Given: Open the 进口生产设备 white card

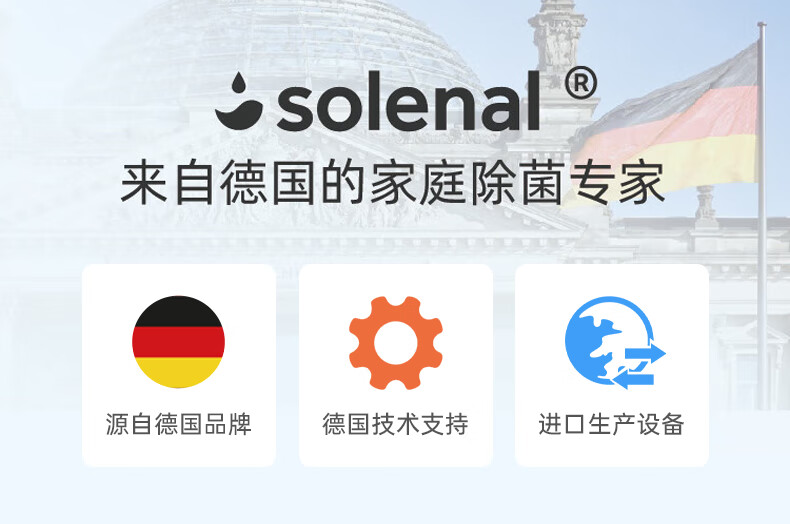Looking at the screenshot, I should tap(612, 365).
